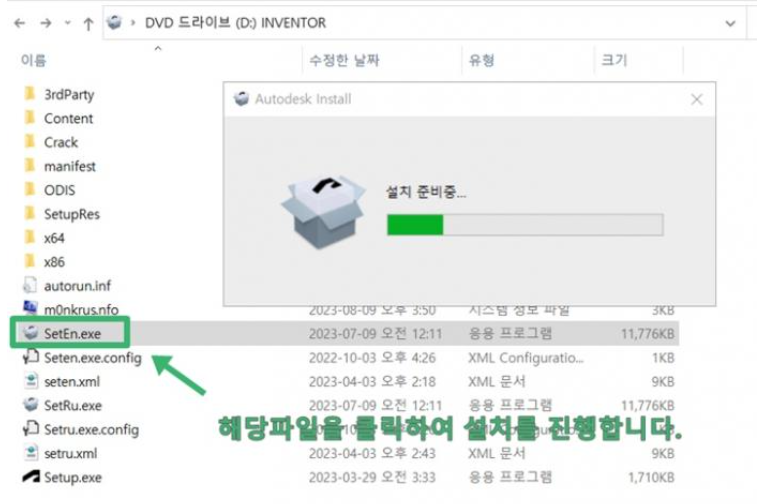Sort by 수정한 날짜 column header
Image resolution: width=758 pixels, height=504 pixels.
(x=344, y=60)
